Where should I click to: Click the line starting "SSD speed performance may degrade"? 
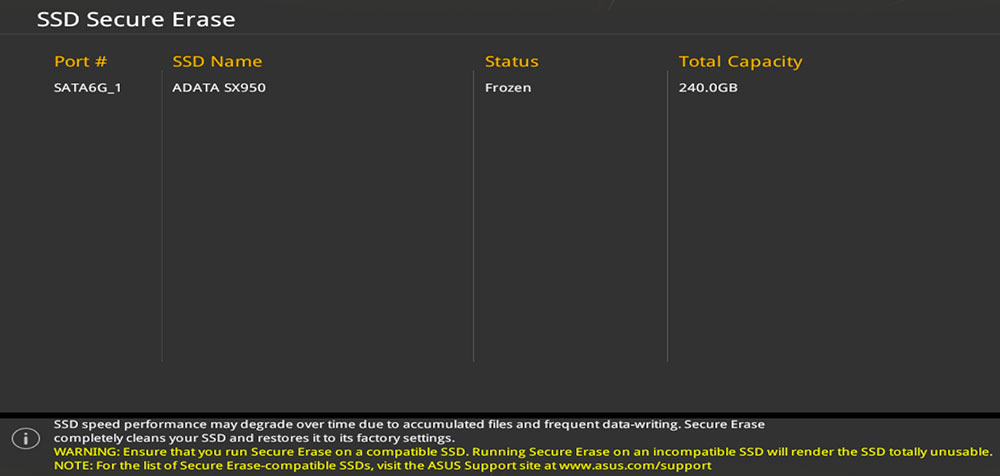coord(409,424)
